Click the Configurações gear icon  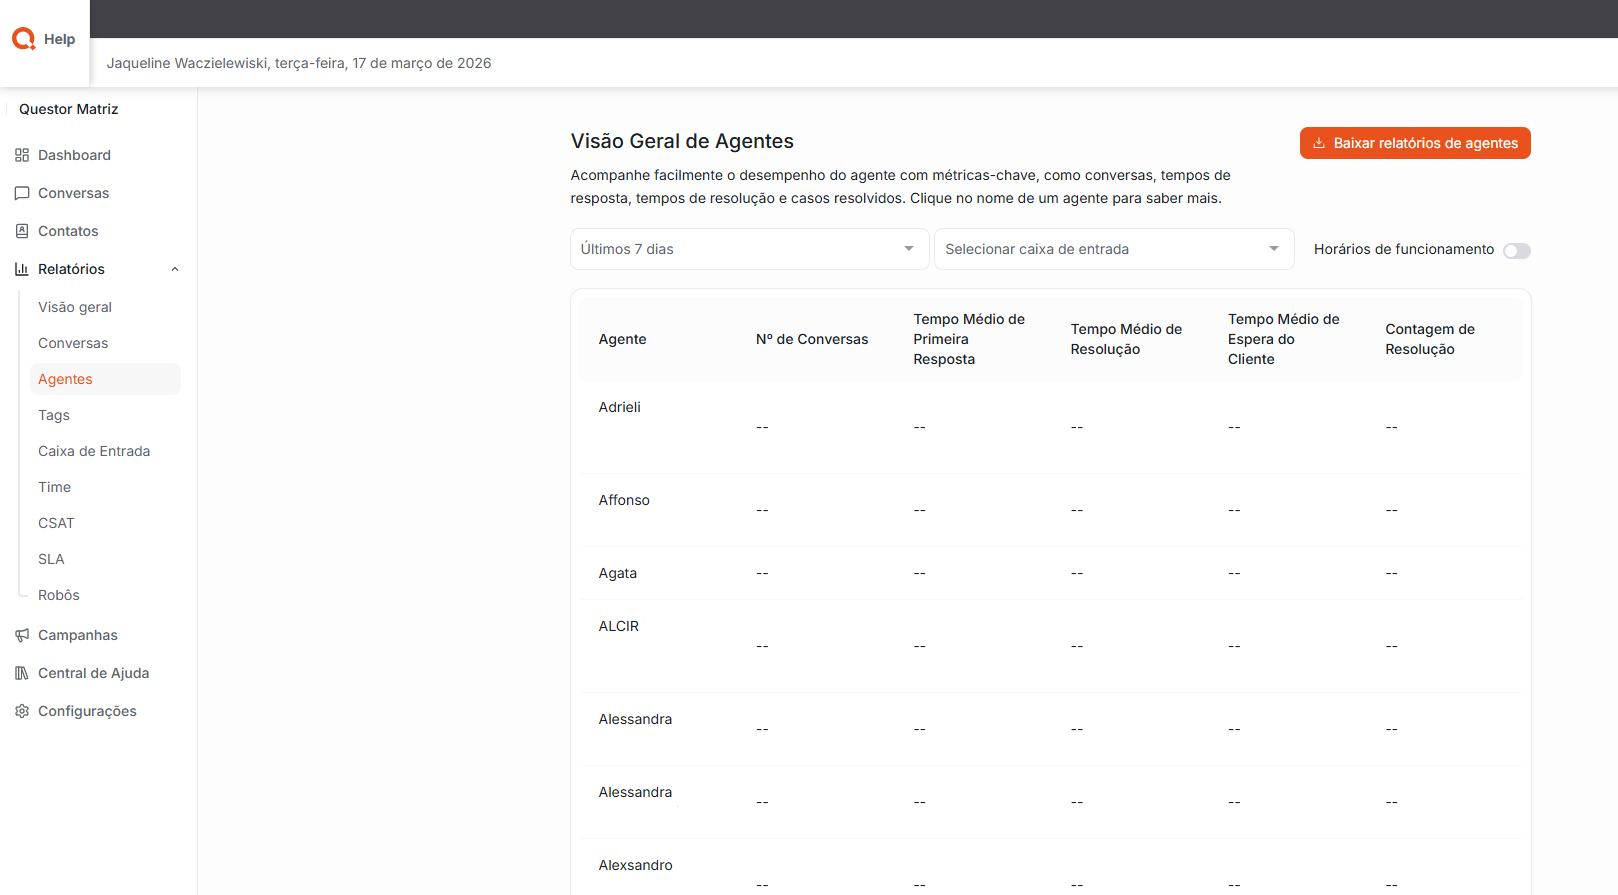[22, 711]
